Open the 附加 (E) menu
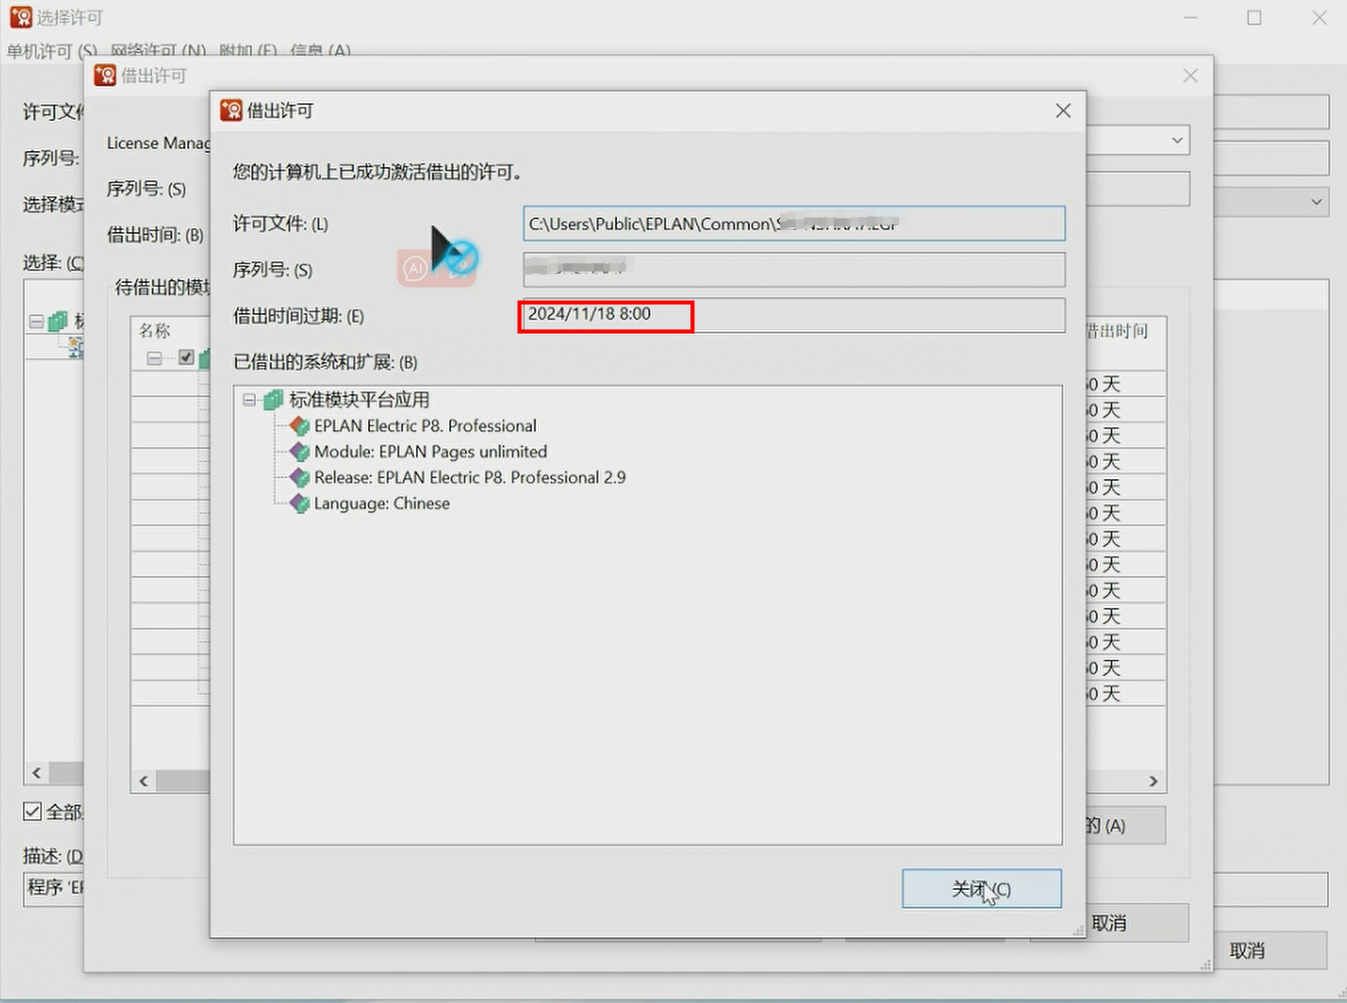 pyautogui.click(x=248, y=51)
